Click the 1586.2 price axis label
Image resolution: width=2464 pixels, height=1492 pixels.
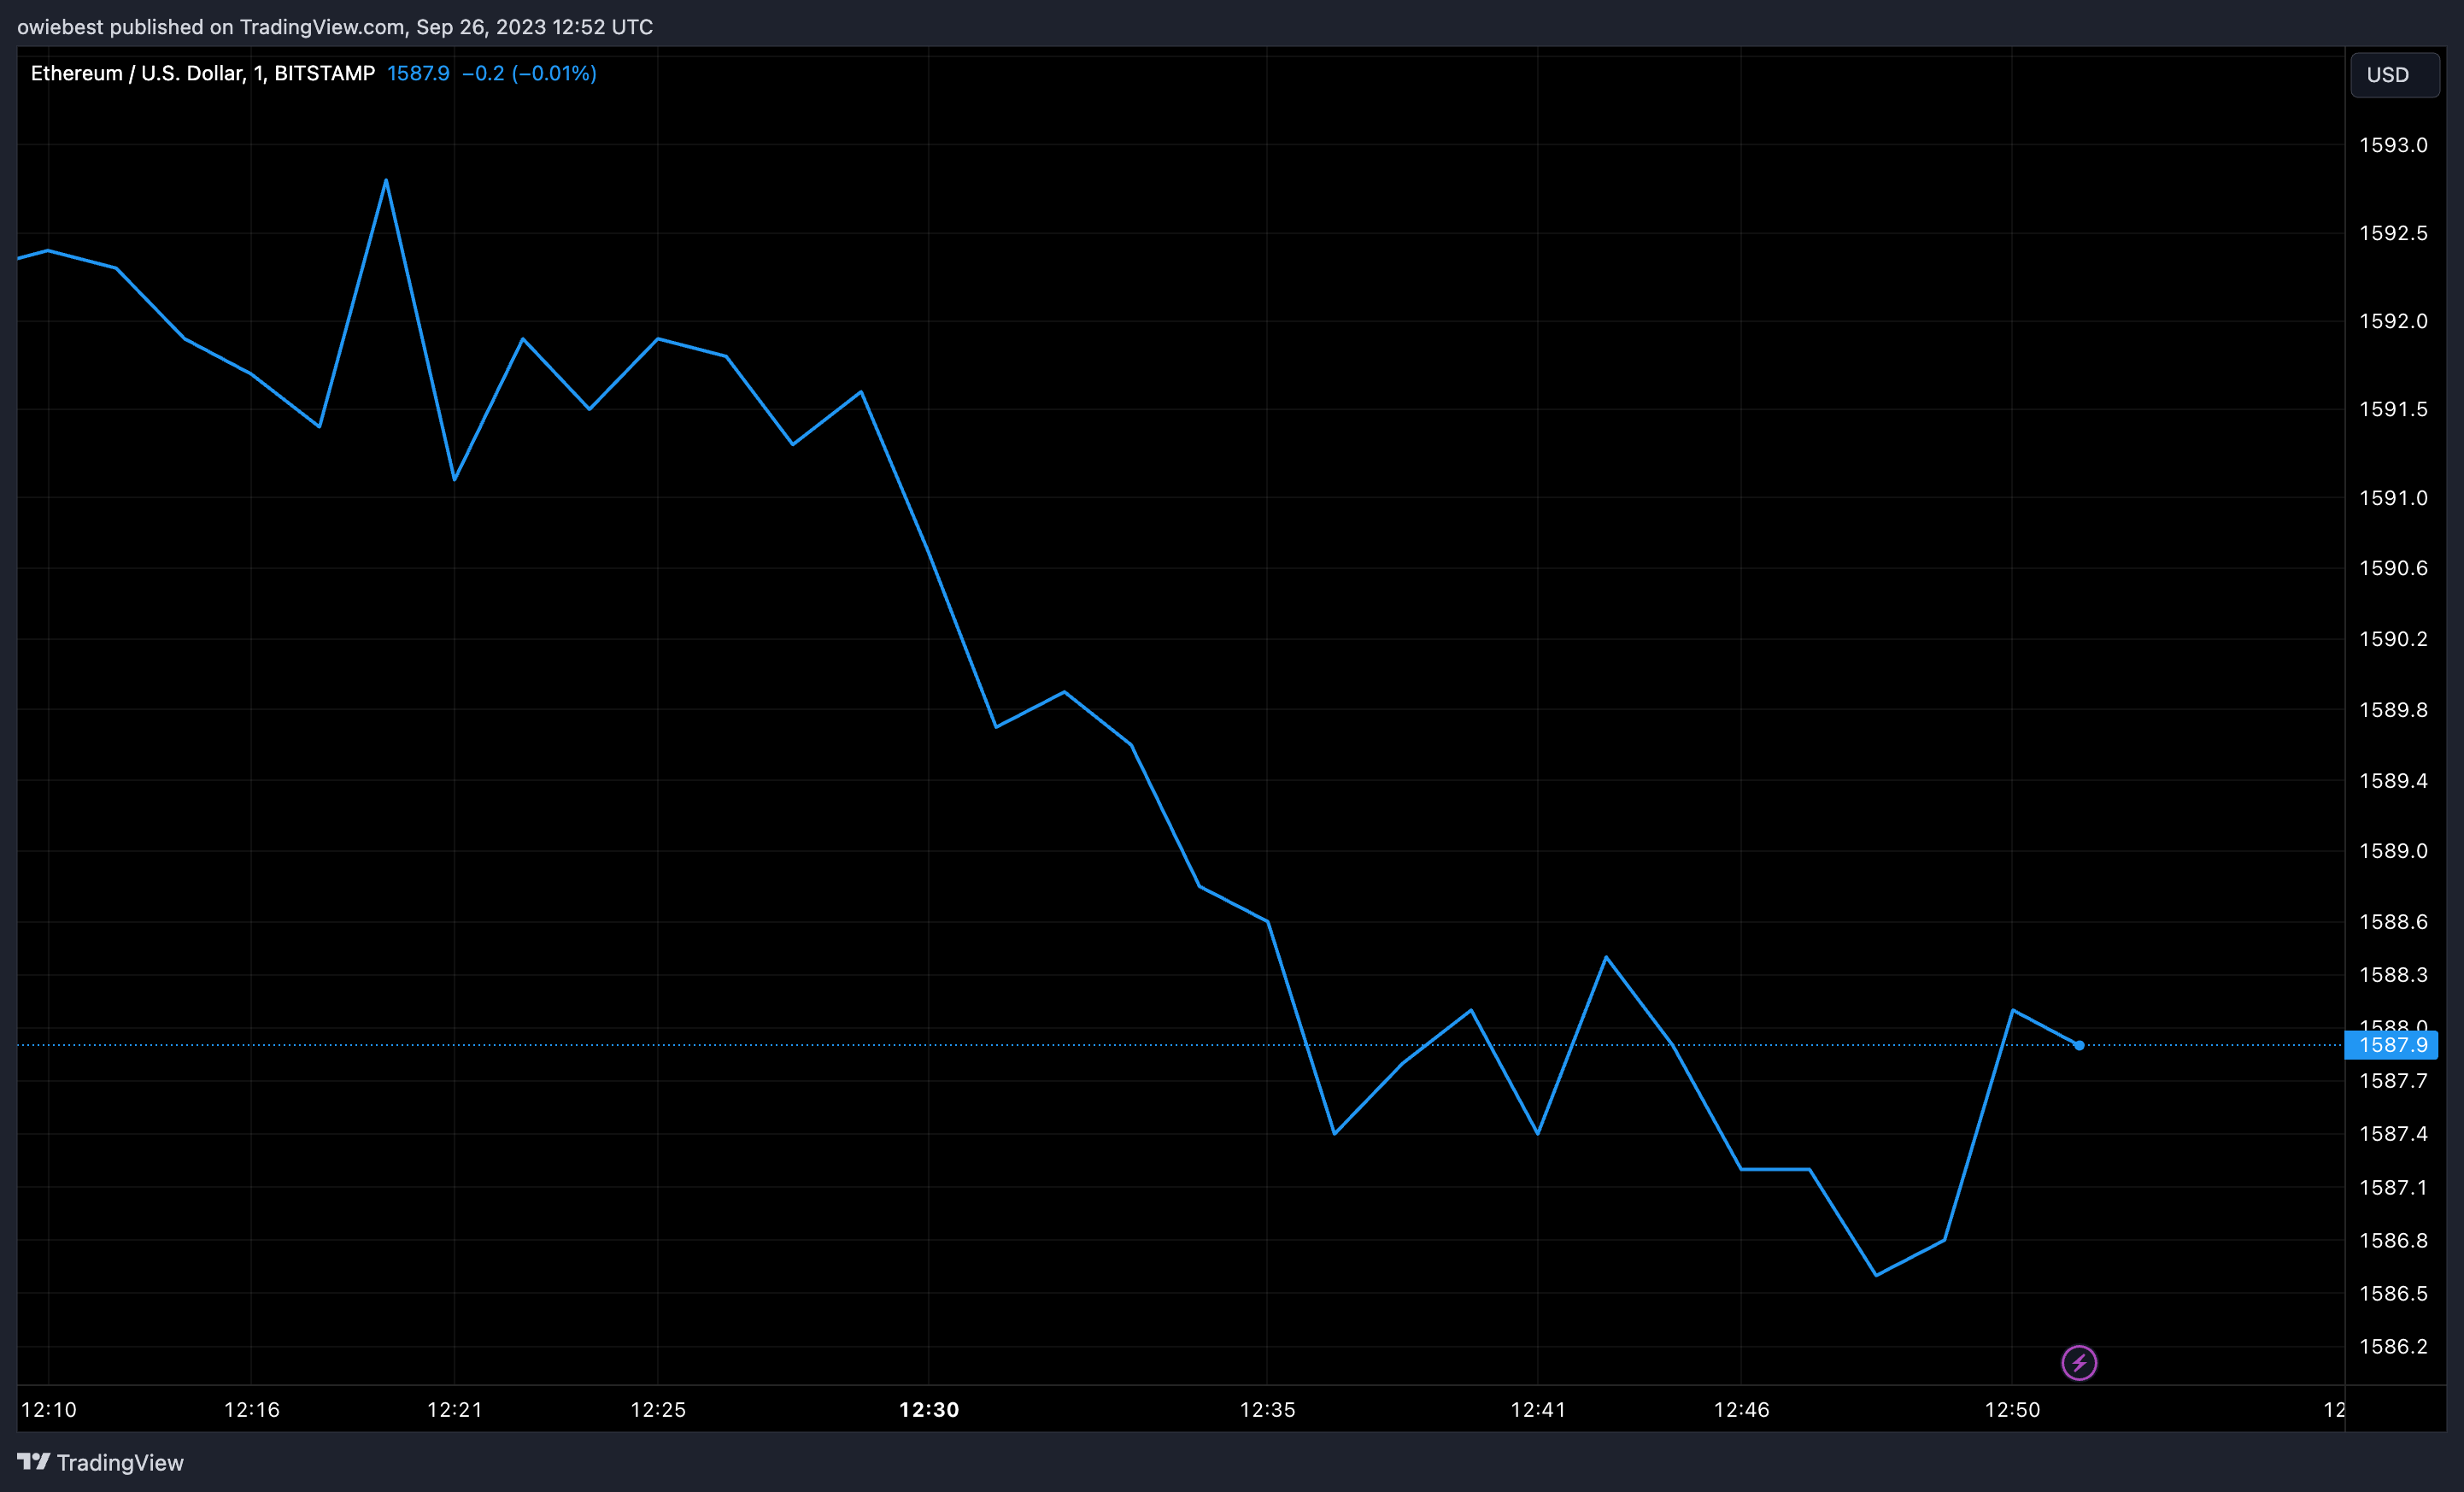(x=2393, y=1346)
